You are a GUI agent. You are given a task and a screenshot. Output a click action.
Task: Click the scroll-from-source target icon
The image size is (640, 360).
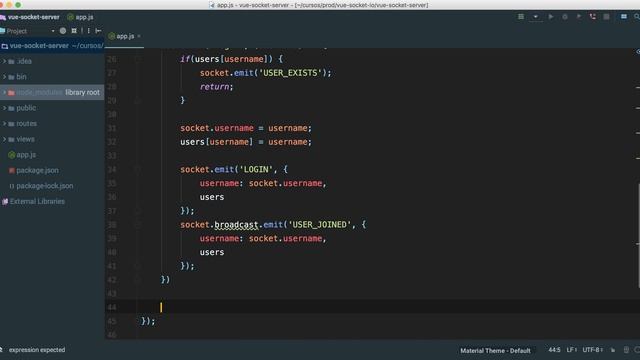pos(63,31)
